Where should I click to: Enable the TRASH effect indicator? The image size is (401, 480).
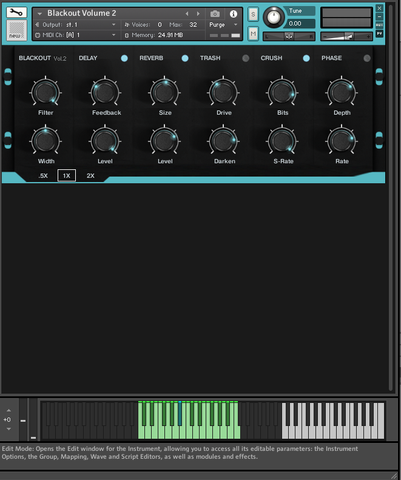click(x=246, y=58)
